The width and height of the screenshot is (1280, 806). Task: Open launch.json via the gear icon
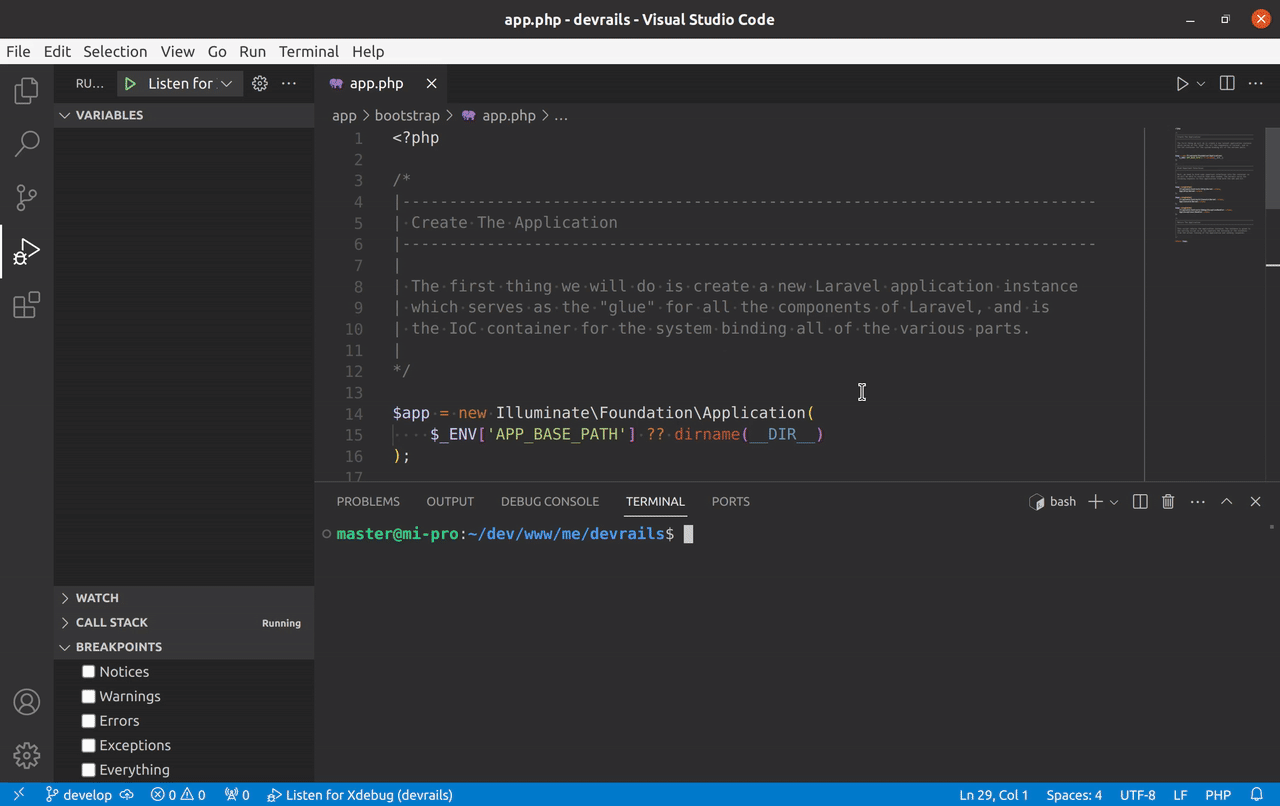click(260, 84)
